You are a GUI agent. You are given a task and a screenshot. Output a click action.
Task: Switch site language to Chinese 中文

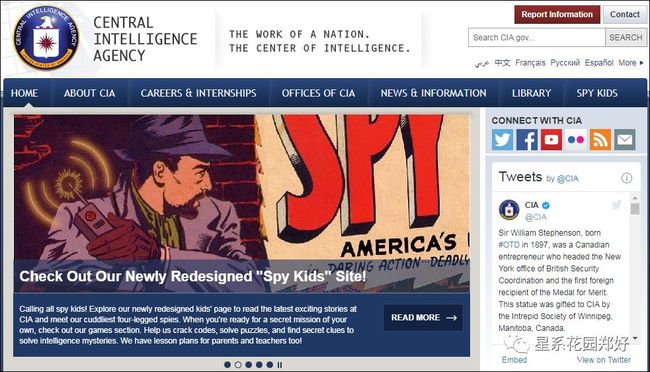point(502,63)
